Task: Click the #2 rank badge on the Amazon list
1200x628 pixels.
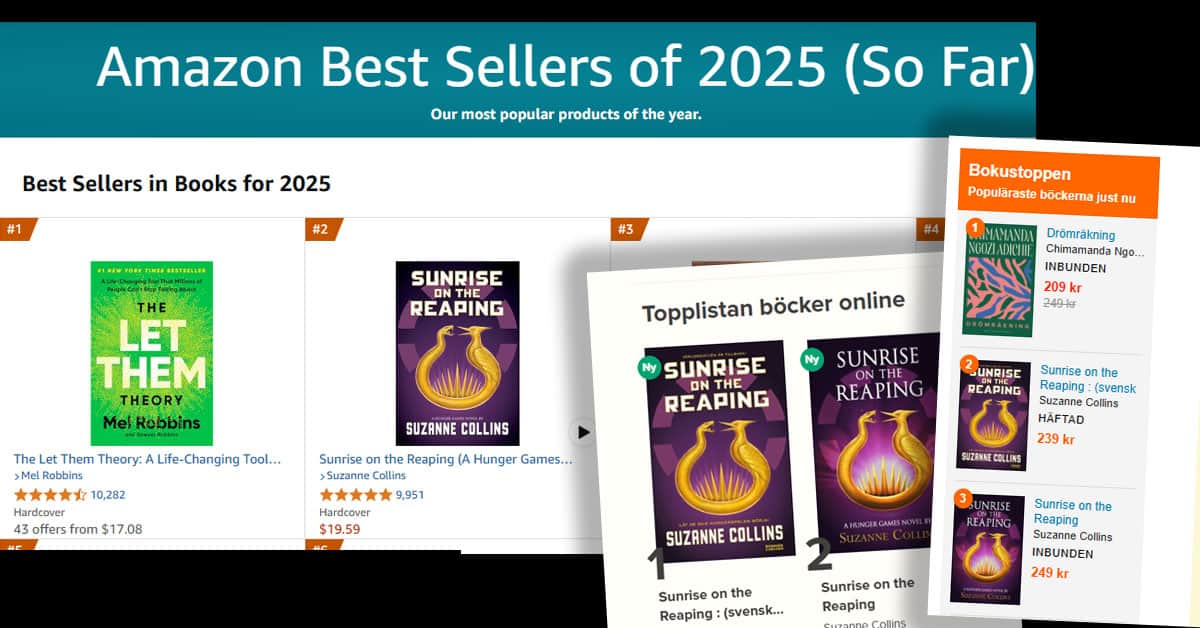Action: [323, 230]
